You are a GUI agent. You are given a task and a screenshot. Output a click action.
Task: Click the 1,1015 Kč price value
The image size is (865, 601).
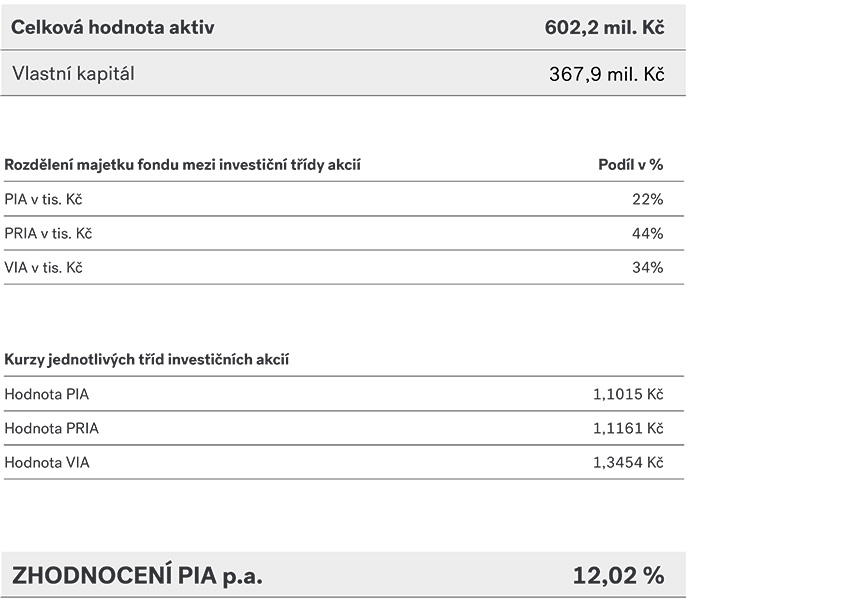628,394
